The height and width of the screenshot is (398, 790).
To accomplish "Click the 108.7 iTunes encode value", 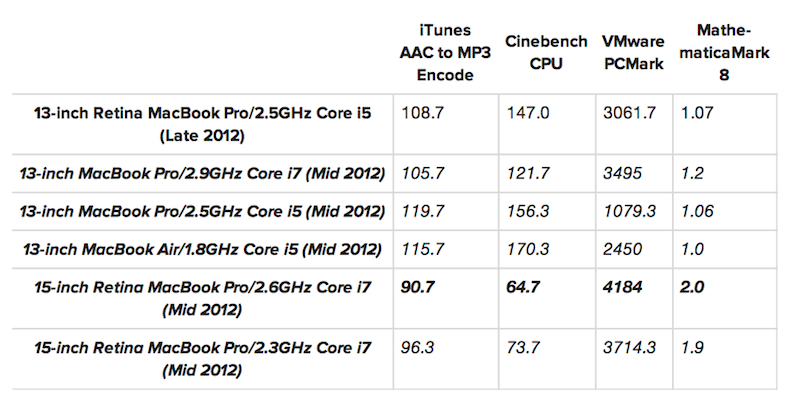I will [x=423, y=112].
